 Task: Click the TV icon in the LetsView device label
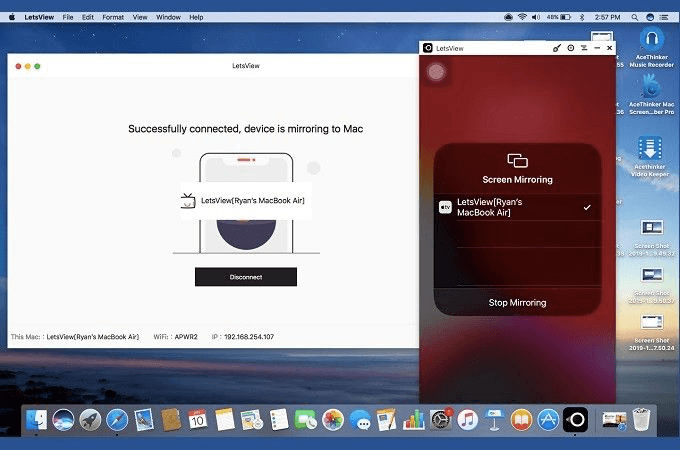tap(188, 201)
